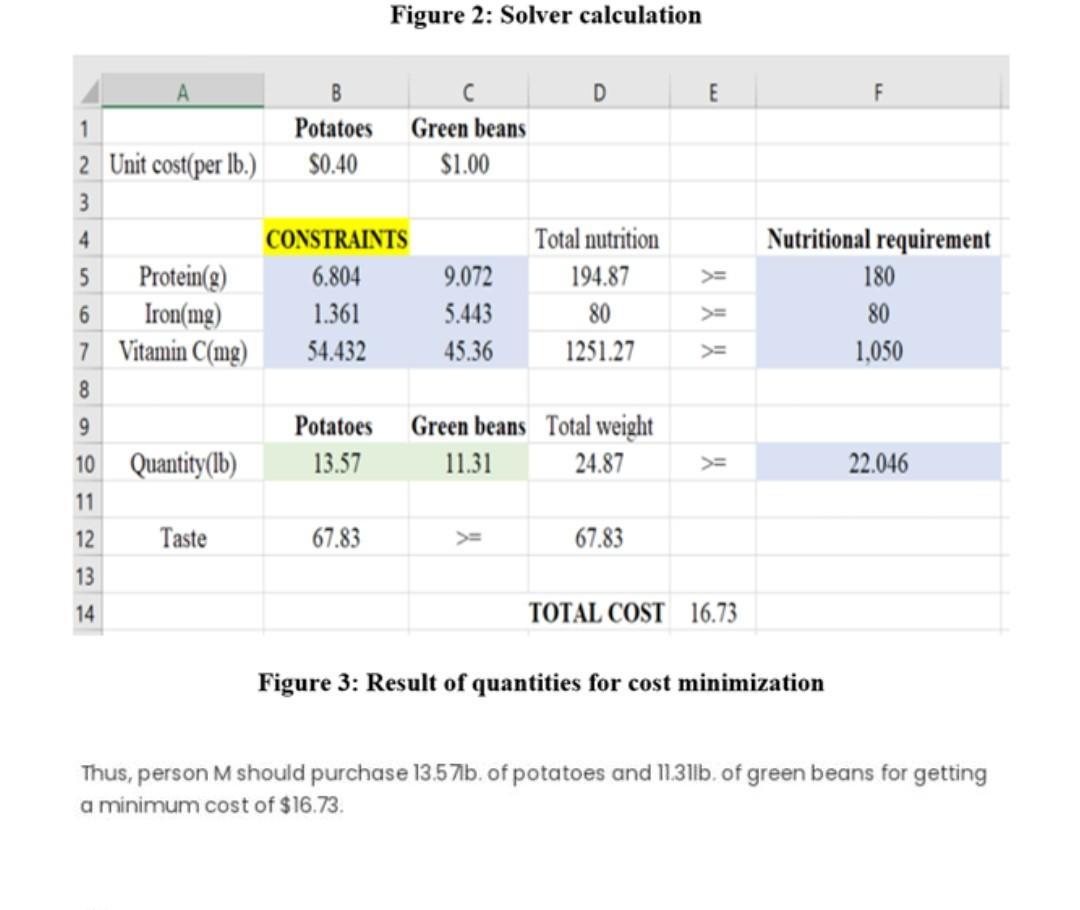The image size is (1080, 910).
Task: Click the Iron(mg) total nutrition cell showing 80
Action: [x=598, y=314]
